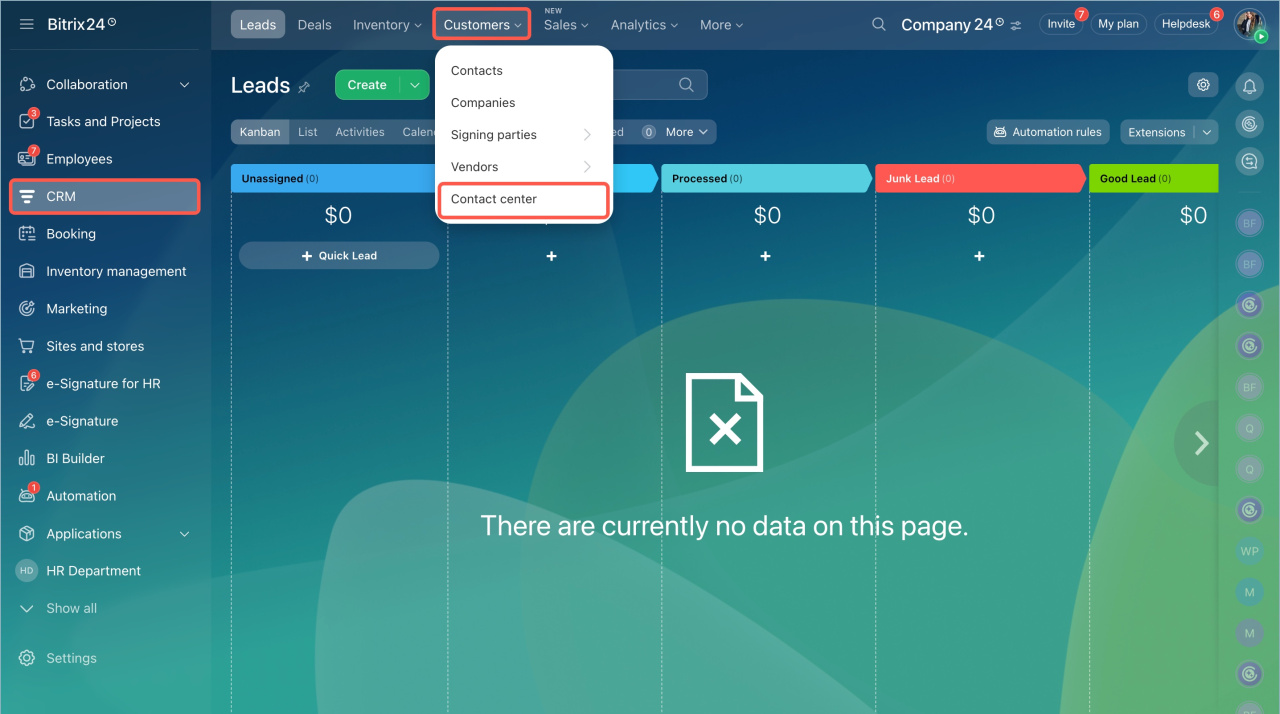
Task: Add a lead with plus under Processed
Action: coord(765,256)
